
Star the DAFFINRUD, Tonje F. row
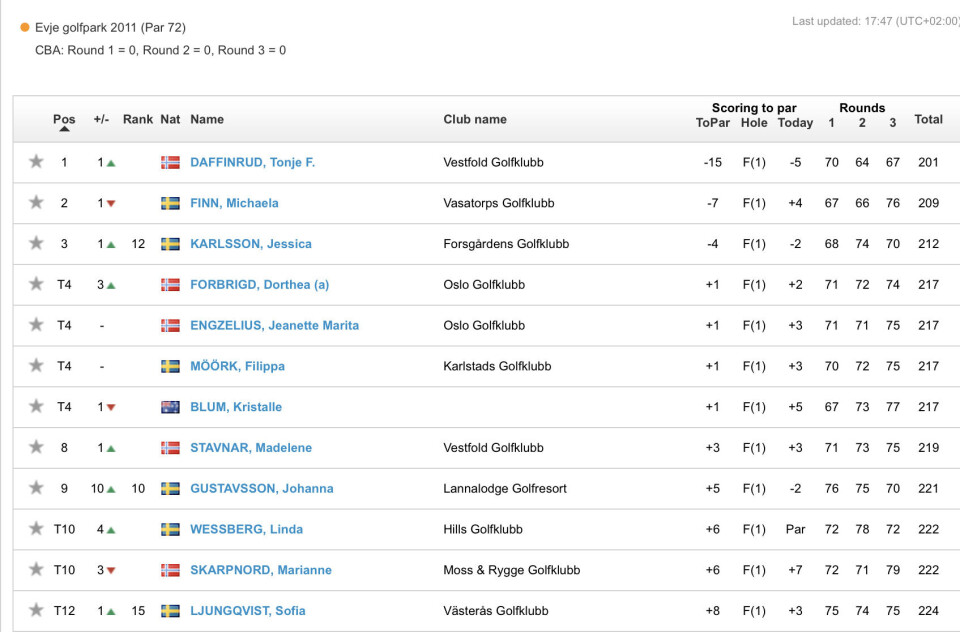[36, 162]
